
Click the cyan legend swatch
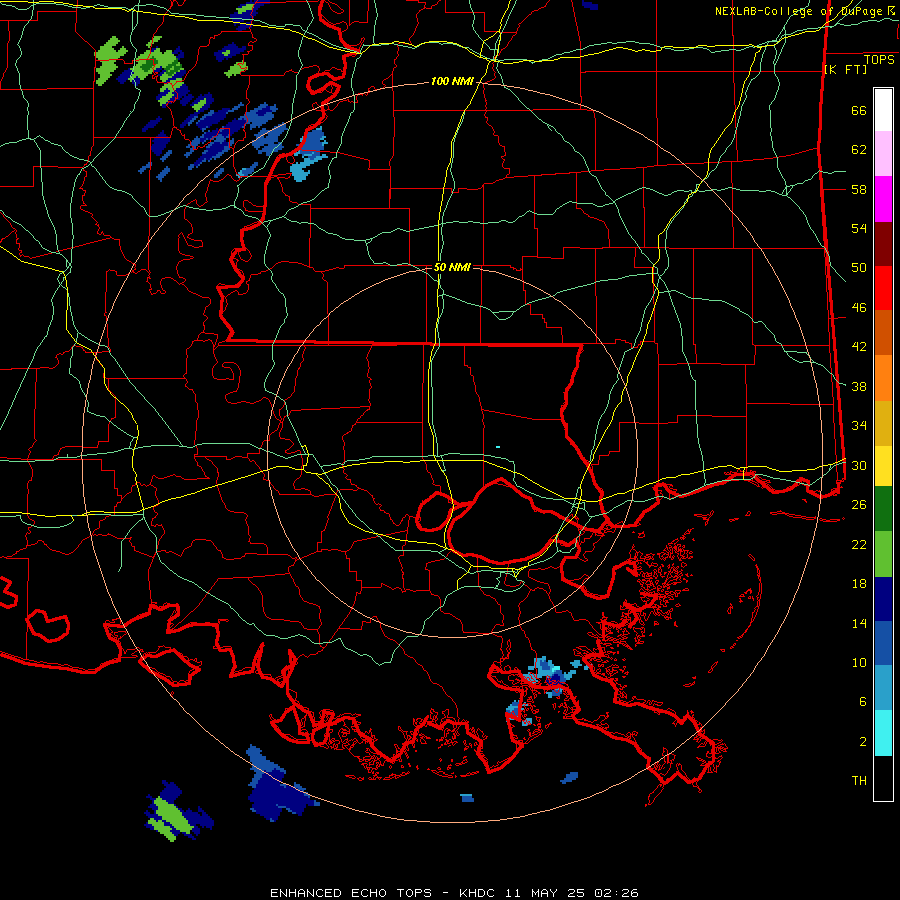883,733
